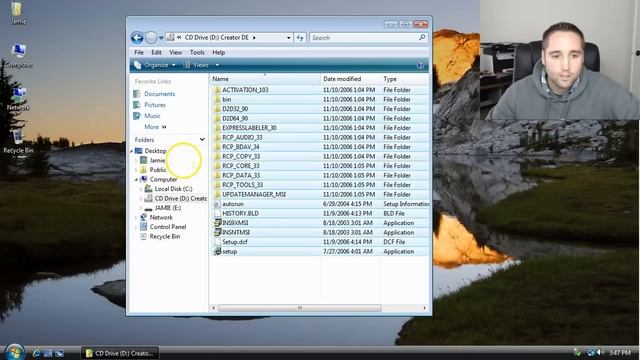The height and width of the screenshot is (360, 640).
Task: Select the EXPRESSLABELER_30 folder icon
Action: 217,128
